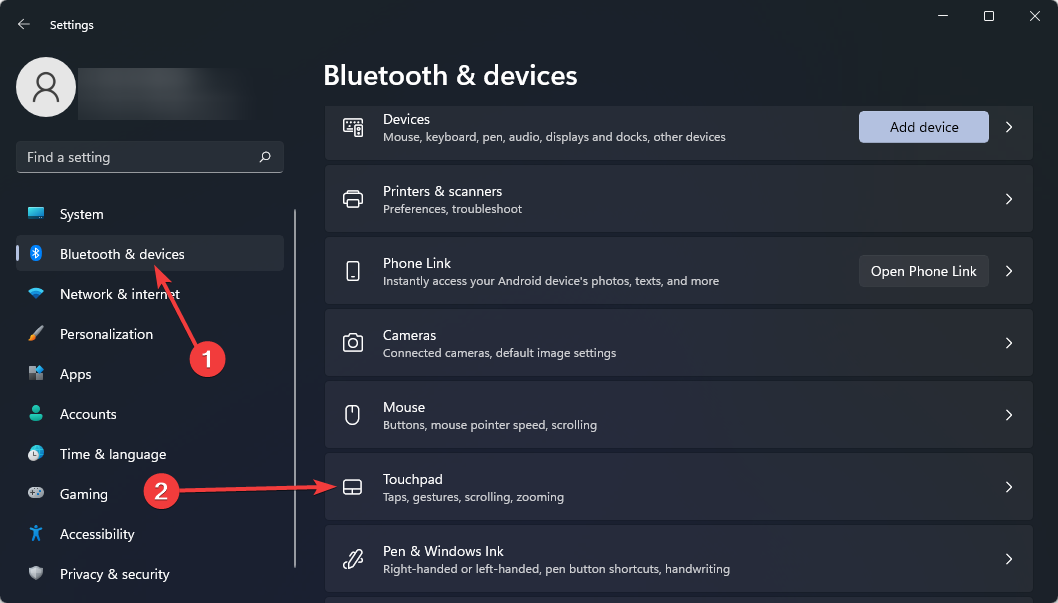The width and height of the screenshot is (1058, 603).
Task: Click the Touchpad icon
Action: tap(352, 487)
